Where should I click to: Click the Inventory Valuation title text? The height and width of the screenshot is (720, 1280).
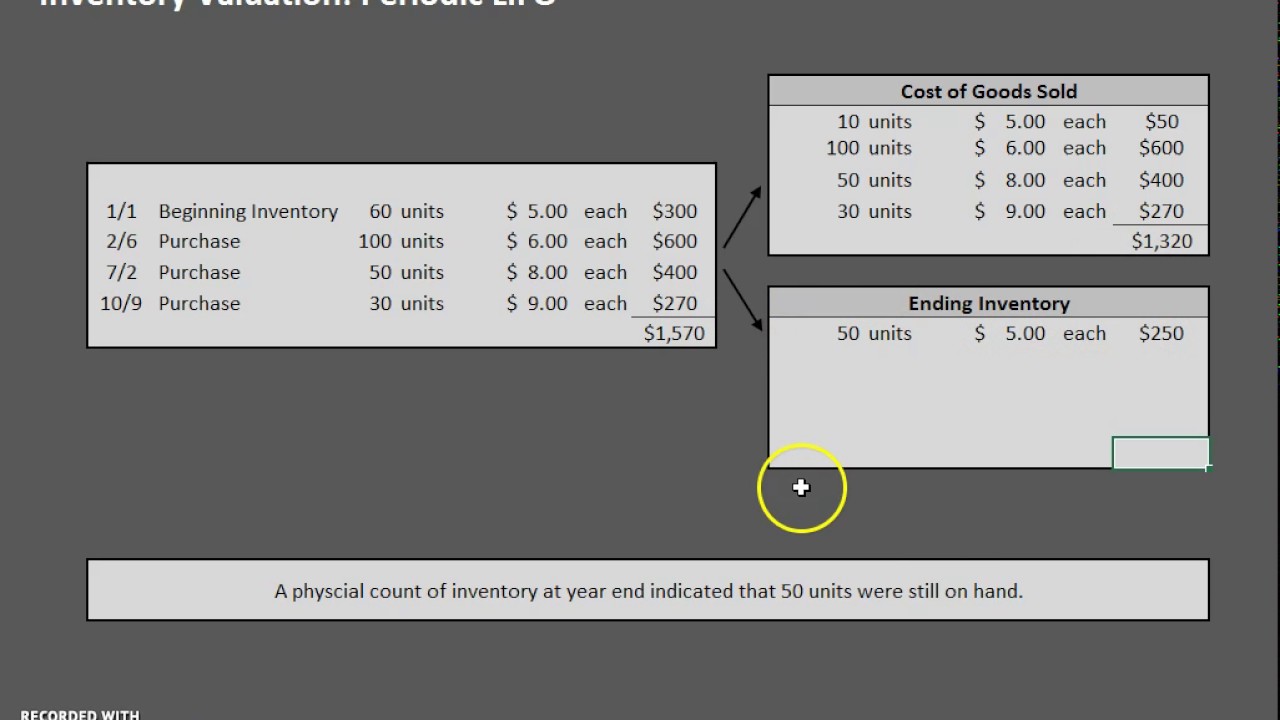[297, 3]
